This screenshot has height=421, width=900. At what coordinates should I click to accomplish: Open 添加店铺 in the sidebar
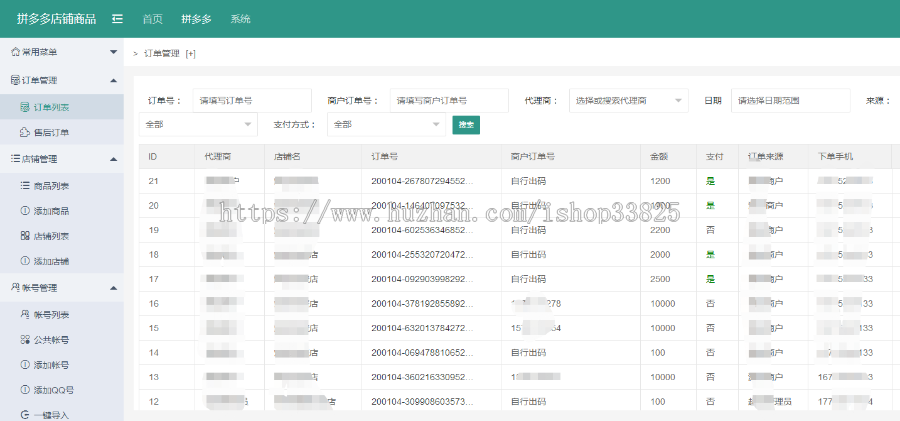pos(61,261)
